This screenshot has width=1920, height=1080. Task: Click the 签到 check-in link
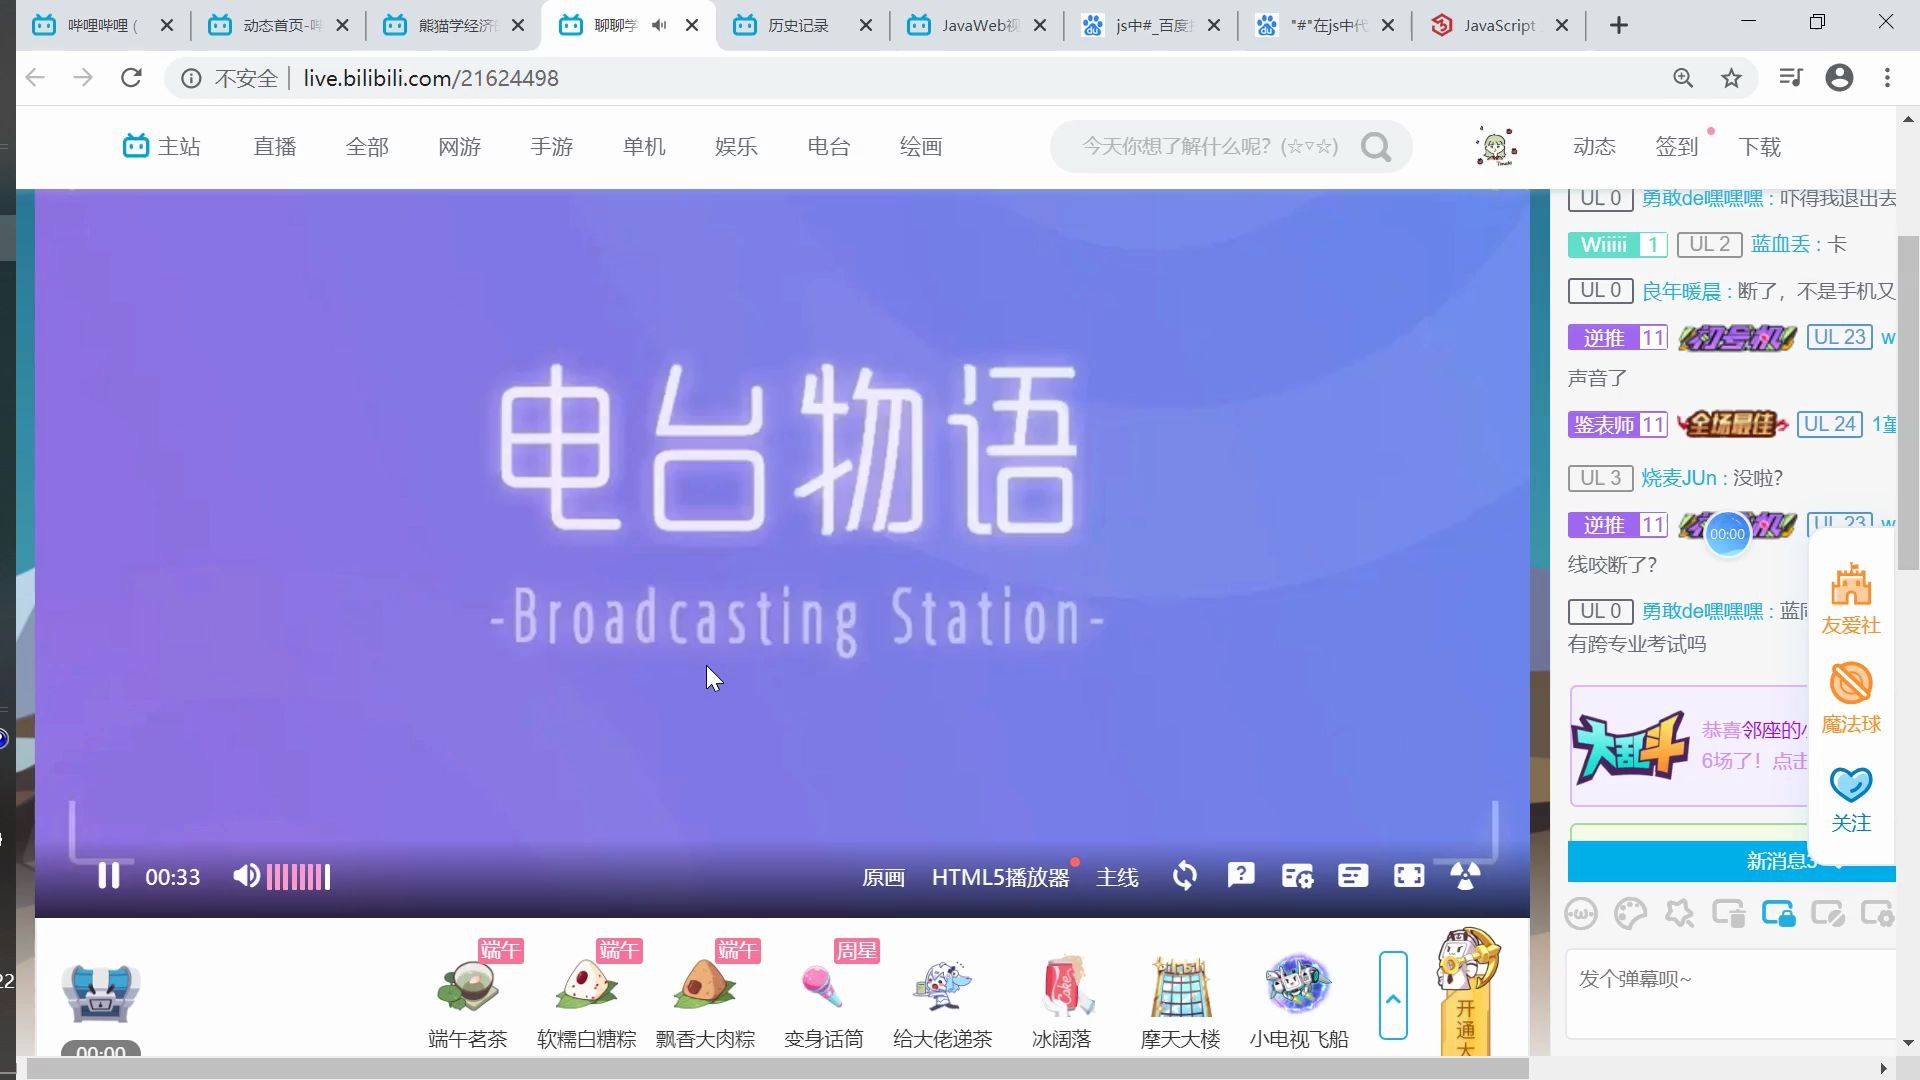pos(1677,147)
